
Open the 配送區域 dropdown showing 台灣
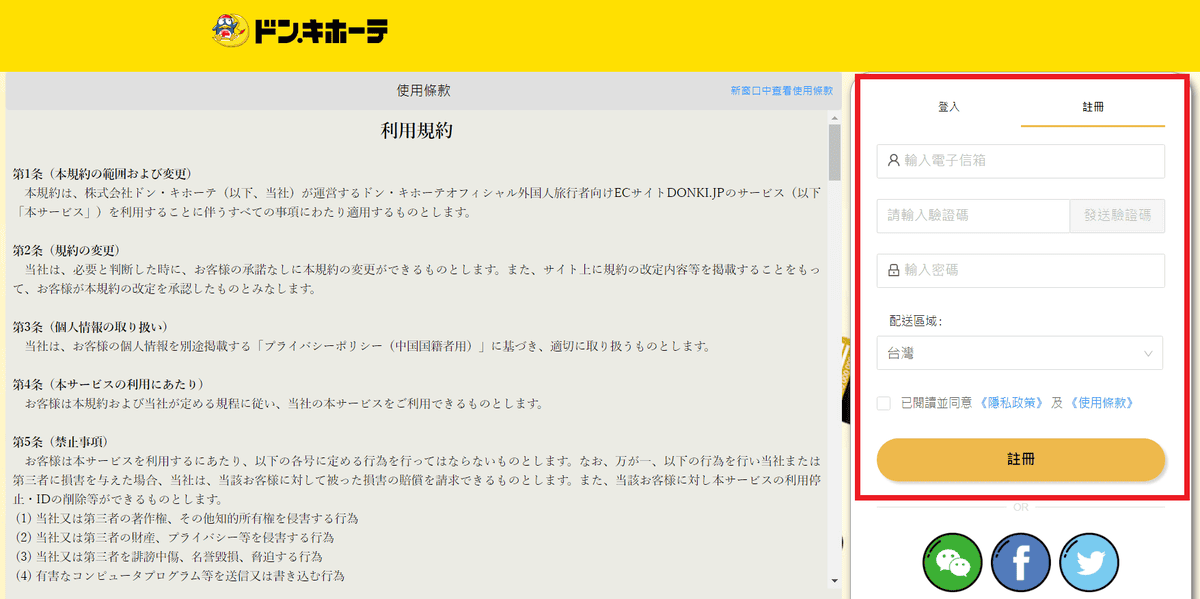(x=1019, y=353)
